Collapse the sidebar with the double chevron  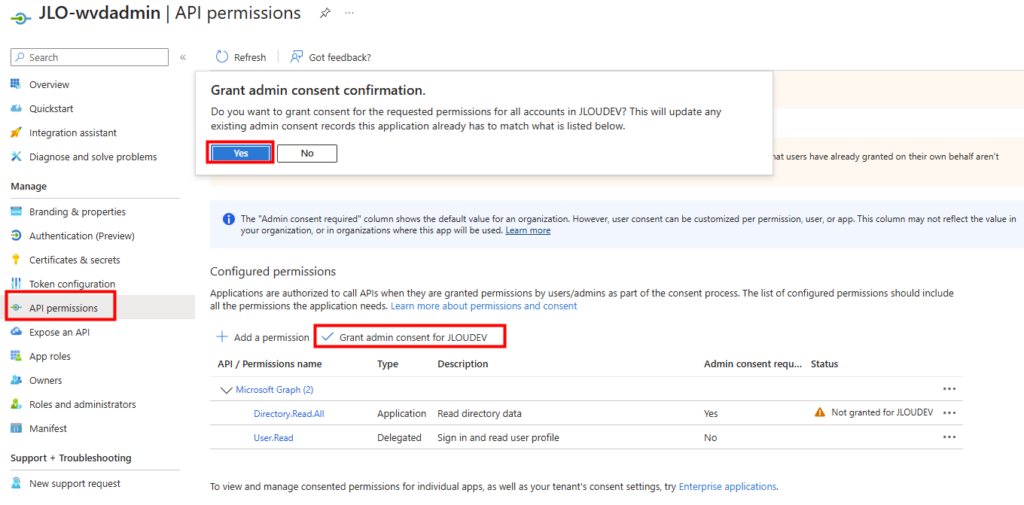pyautogui.click(x=183, y=57)
